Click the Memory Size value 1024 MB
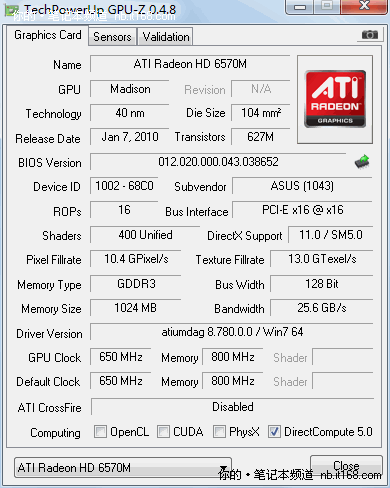The height and width of the screenshot is (488, 390). [136, 308]
